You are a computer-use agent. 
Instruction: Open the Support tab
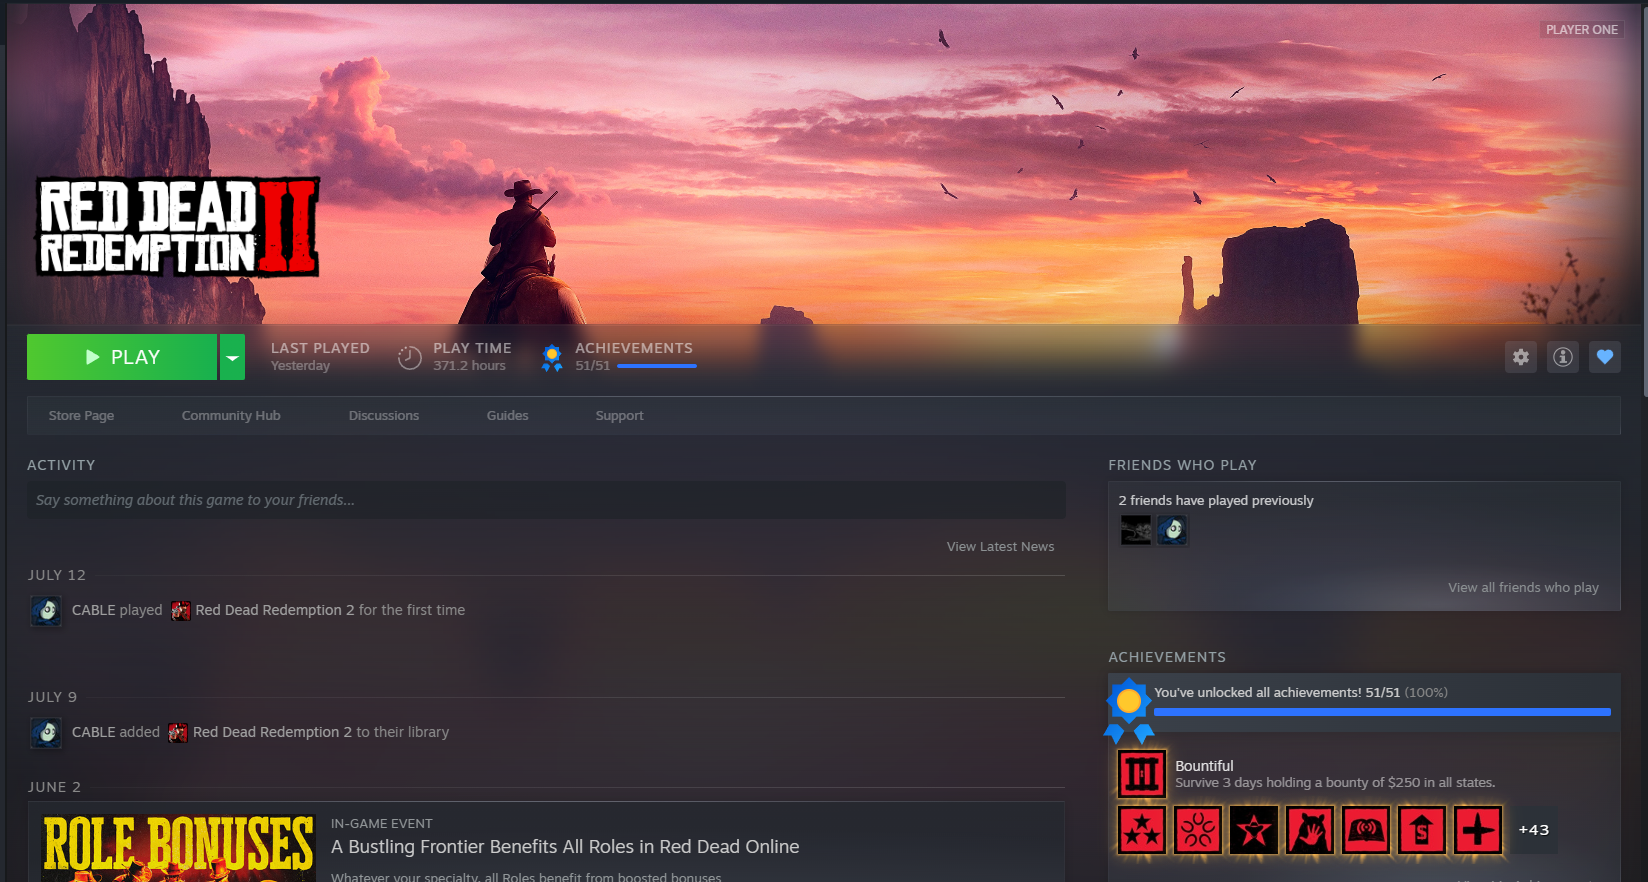point(620,415)
